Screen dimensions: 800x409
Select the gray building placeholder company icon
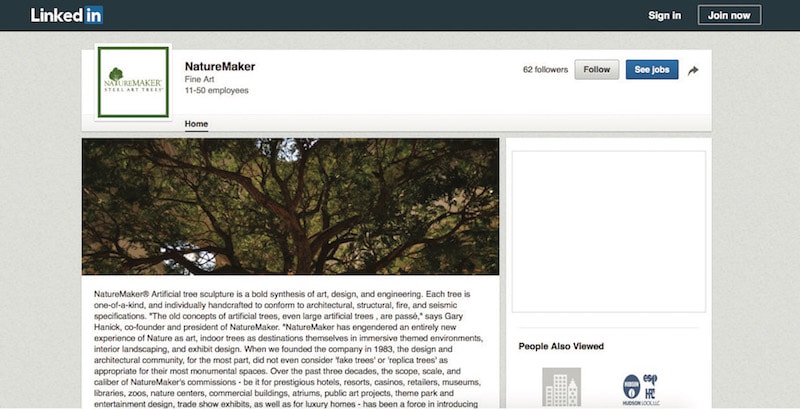click(x=561, y=387)
